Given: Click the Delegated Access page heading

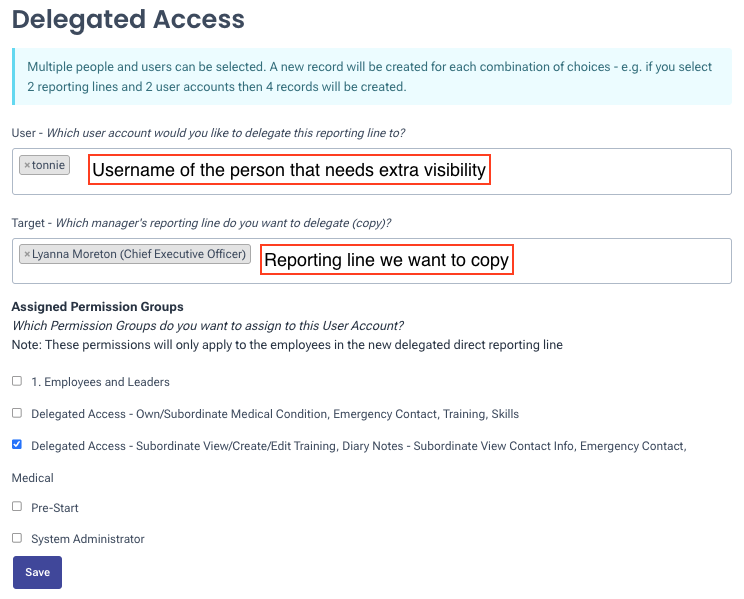Looking at the screenshot, I should click(x=128, y=19).
